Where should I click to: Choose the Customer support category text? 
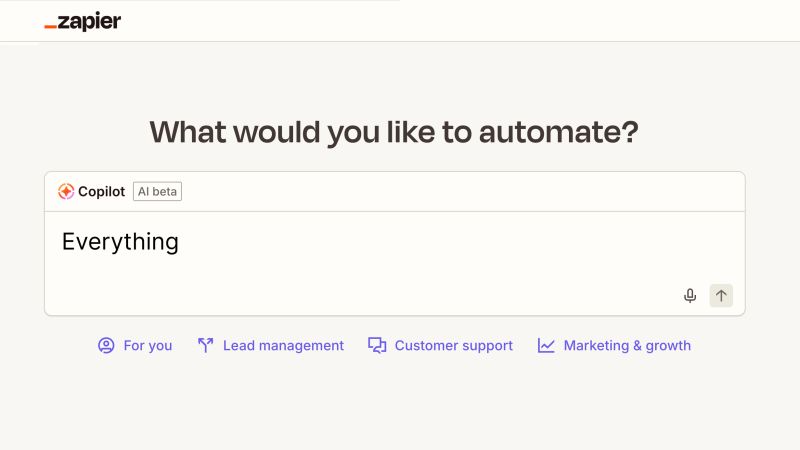(x=453, y=345)
